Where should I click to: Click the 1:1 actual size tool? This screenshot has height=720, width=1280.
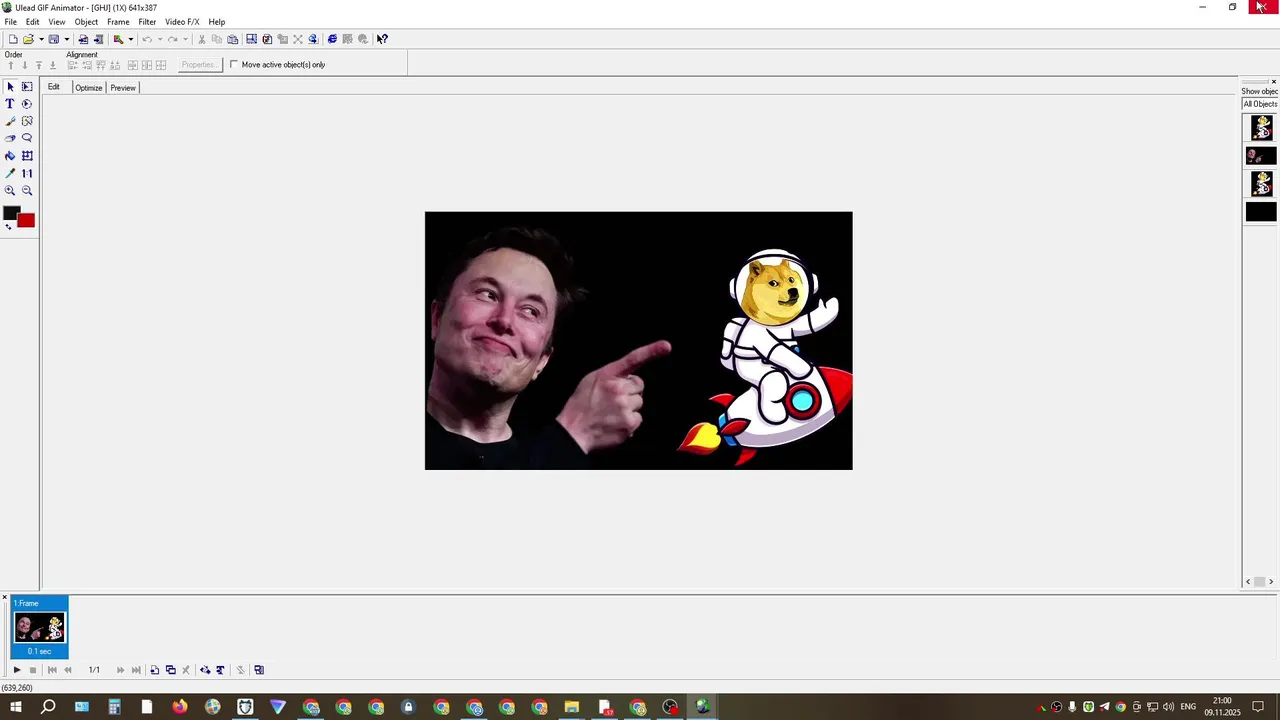[27, 173]
